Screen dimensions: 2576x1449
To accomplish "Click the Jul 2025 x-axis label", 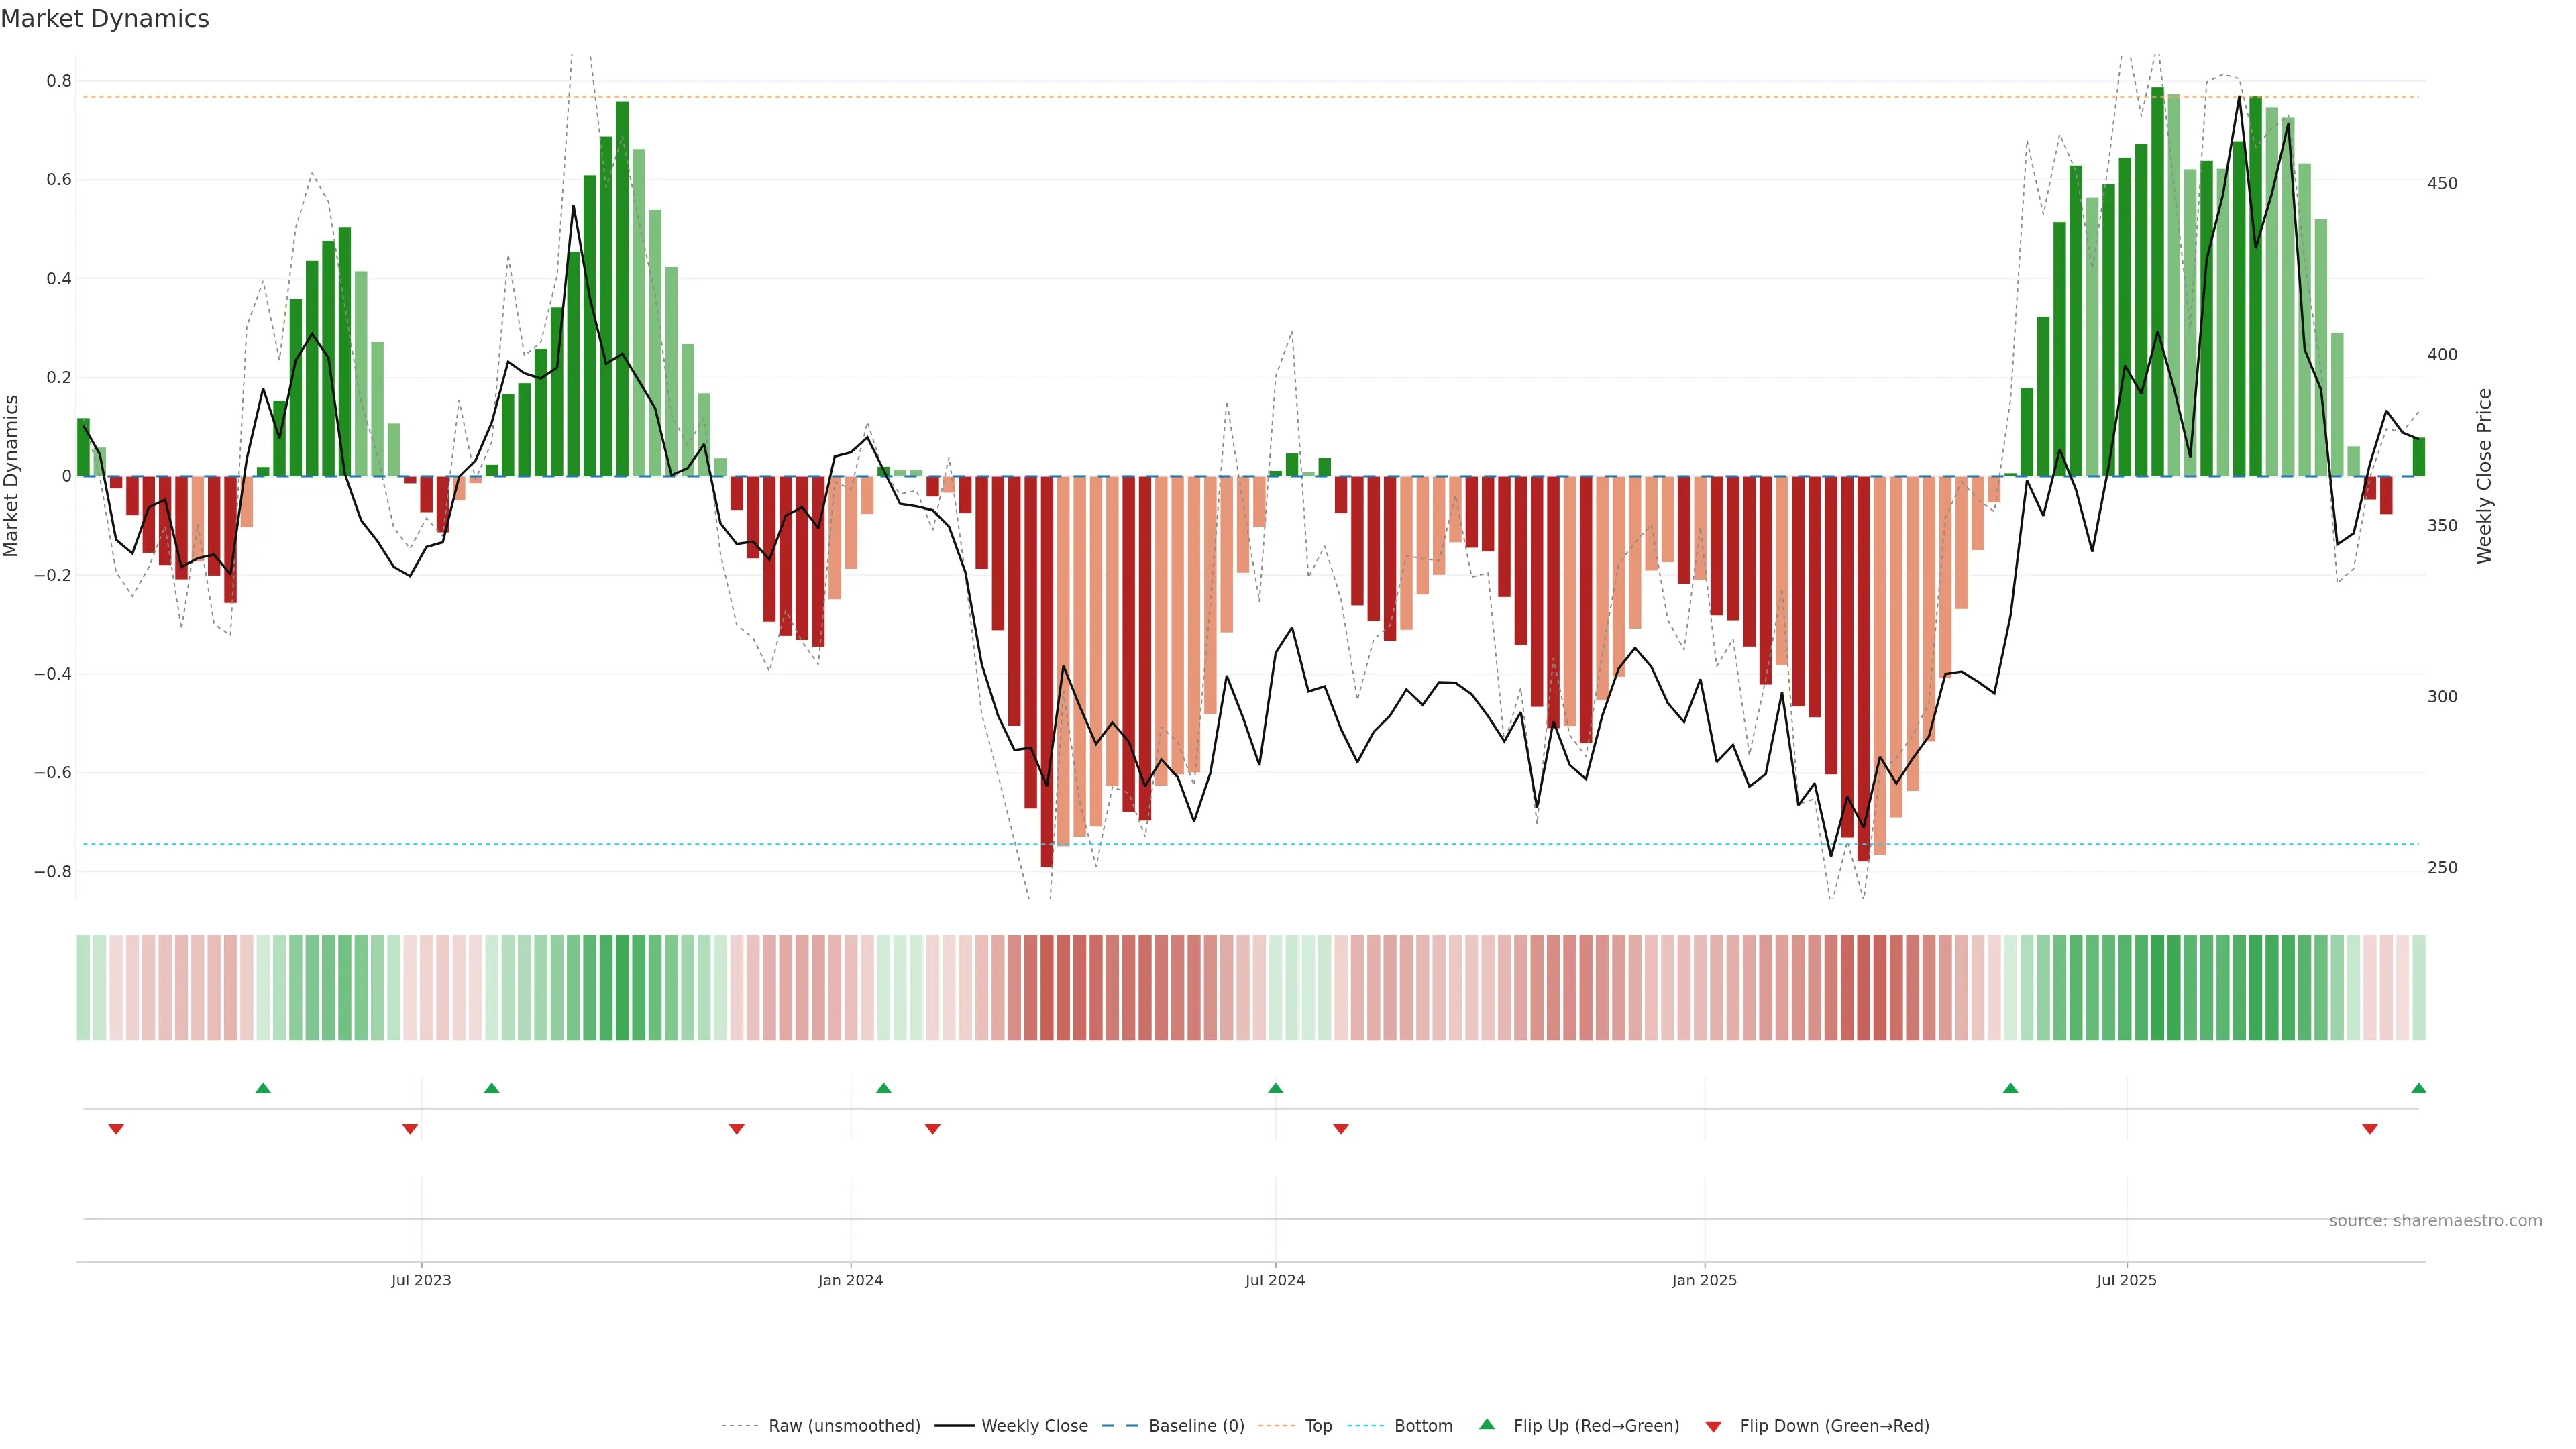I will 2126,1280.
